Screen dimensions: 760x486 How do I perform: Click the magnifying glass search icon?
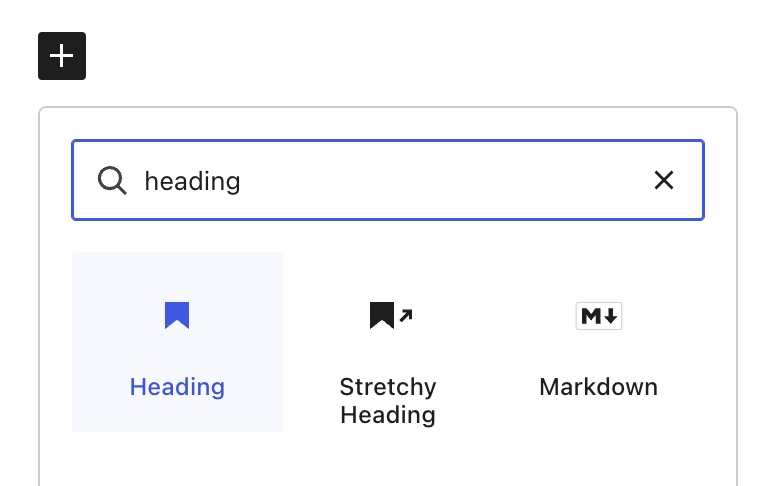pos(112,180)
